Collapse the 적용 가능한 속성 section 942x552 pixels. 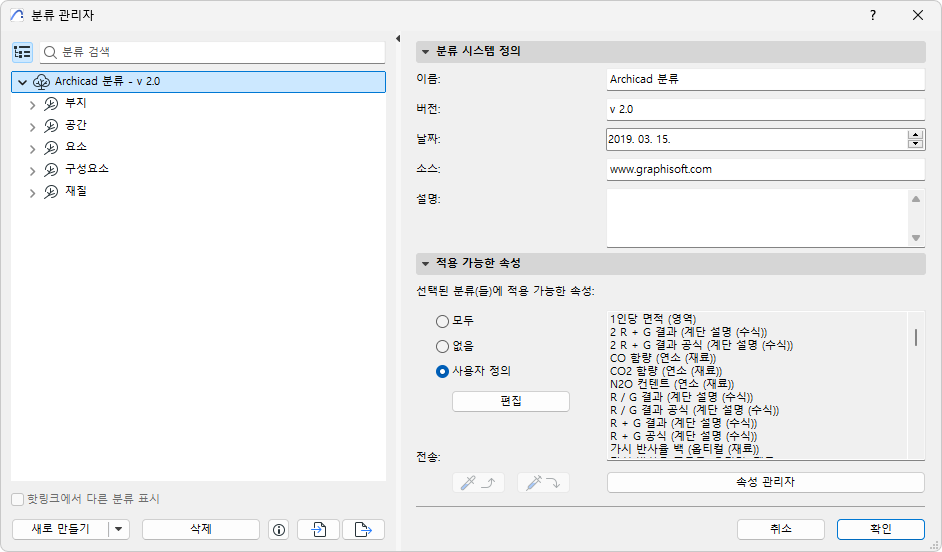(x=425, y=264)
